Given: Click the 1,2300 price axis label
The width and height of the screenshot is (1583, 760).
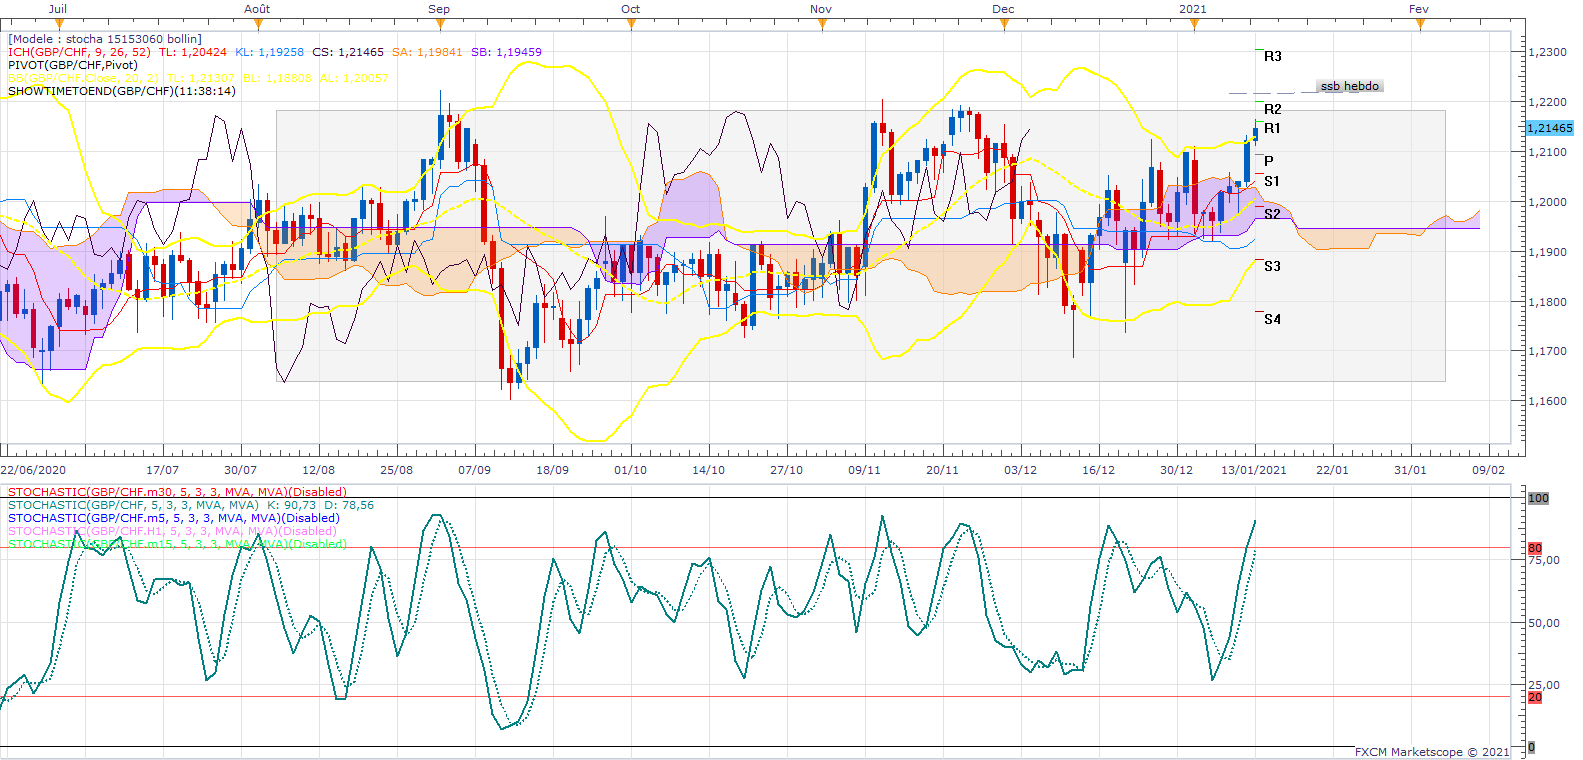Looking at the screenshot, I should coord(1548,52).
